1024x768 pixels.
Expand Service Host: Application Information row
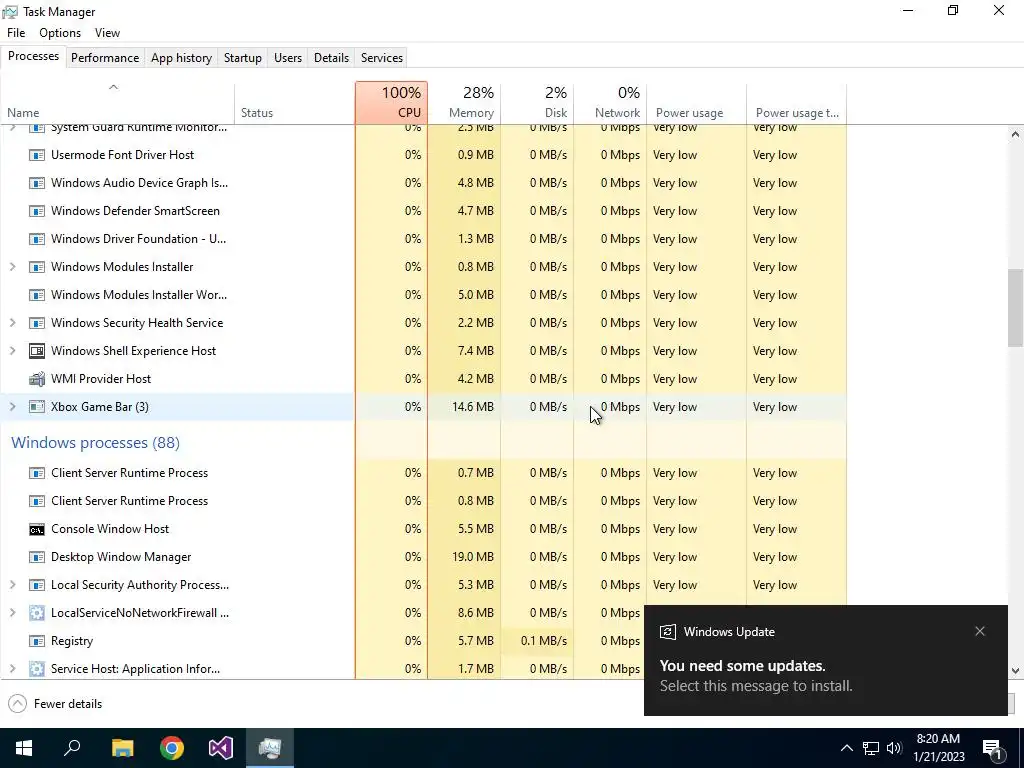point(12,669)
